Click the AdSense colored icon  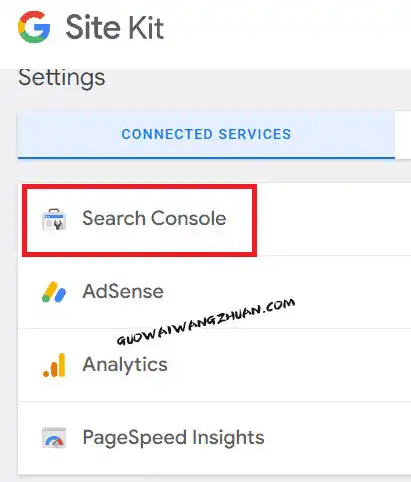click(54, 292)
